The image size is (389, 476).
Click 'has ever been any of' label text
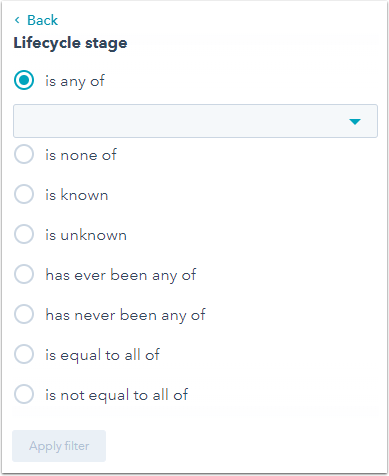pyautogui.click(x=121, y=275)
